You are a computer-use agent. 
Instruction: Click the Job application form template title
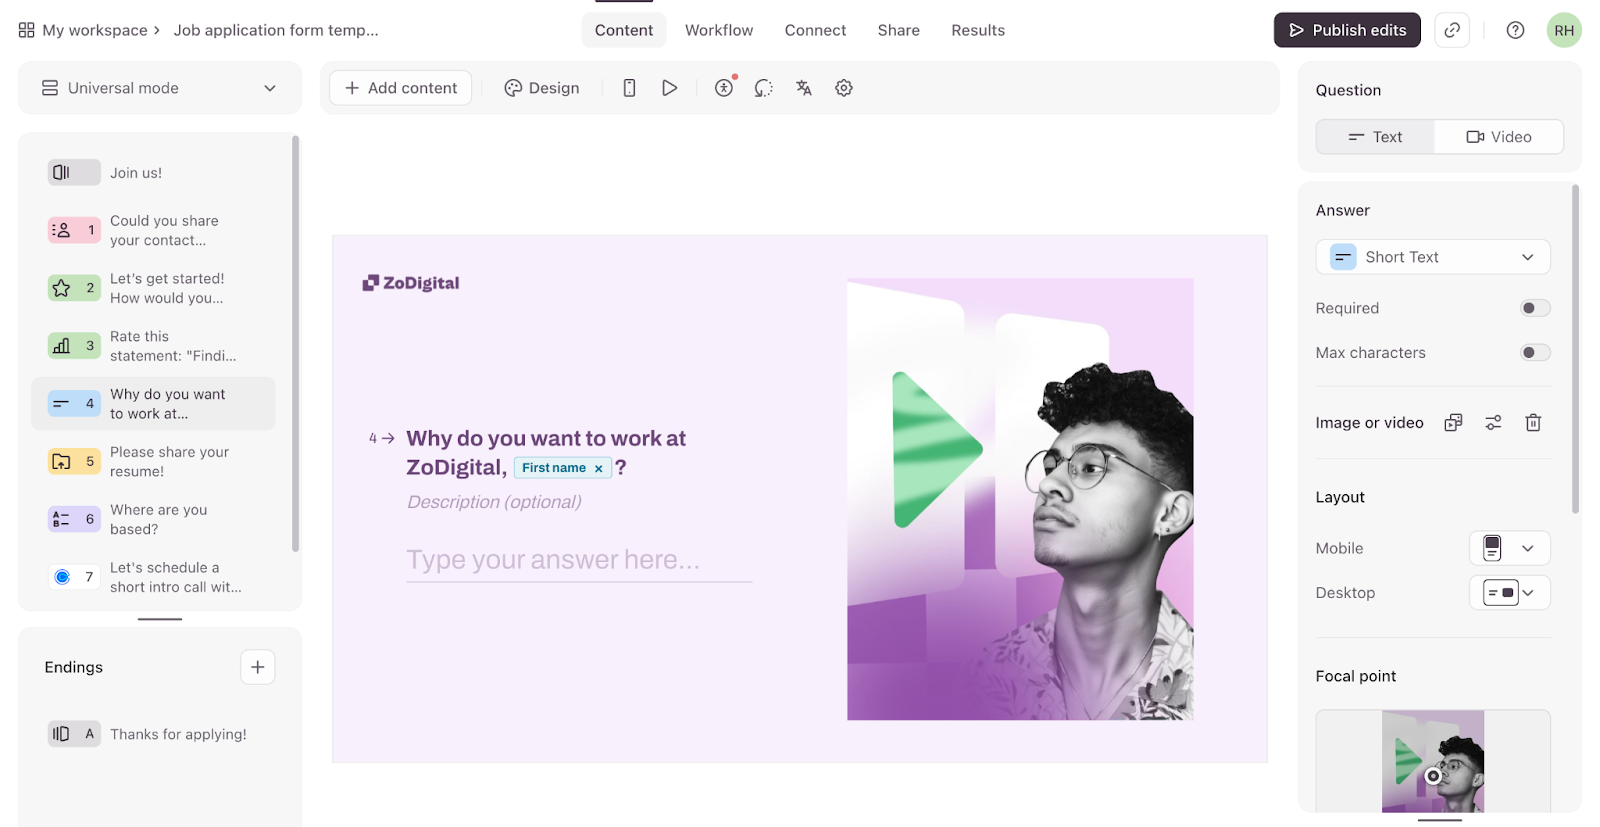(276, 30)
